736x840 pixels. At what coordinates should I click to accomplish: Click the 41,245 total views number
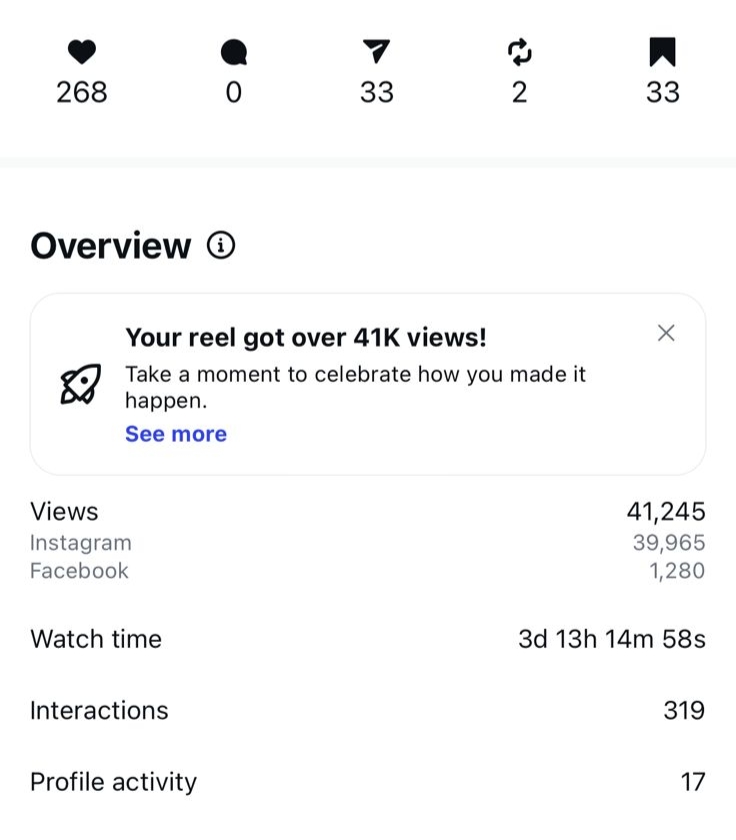(x=666, y=512)
